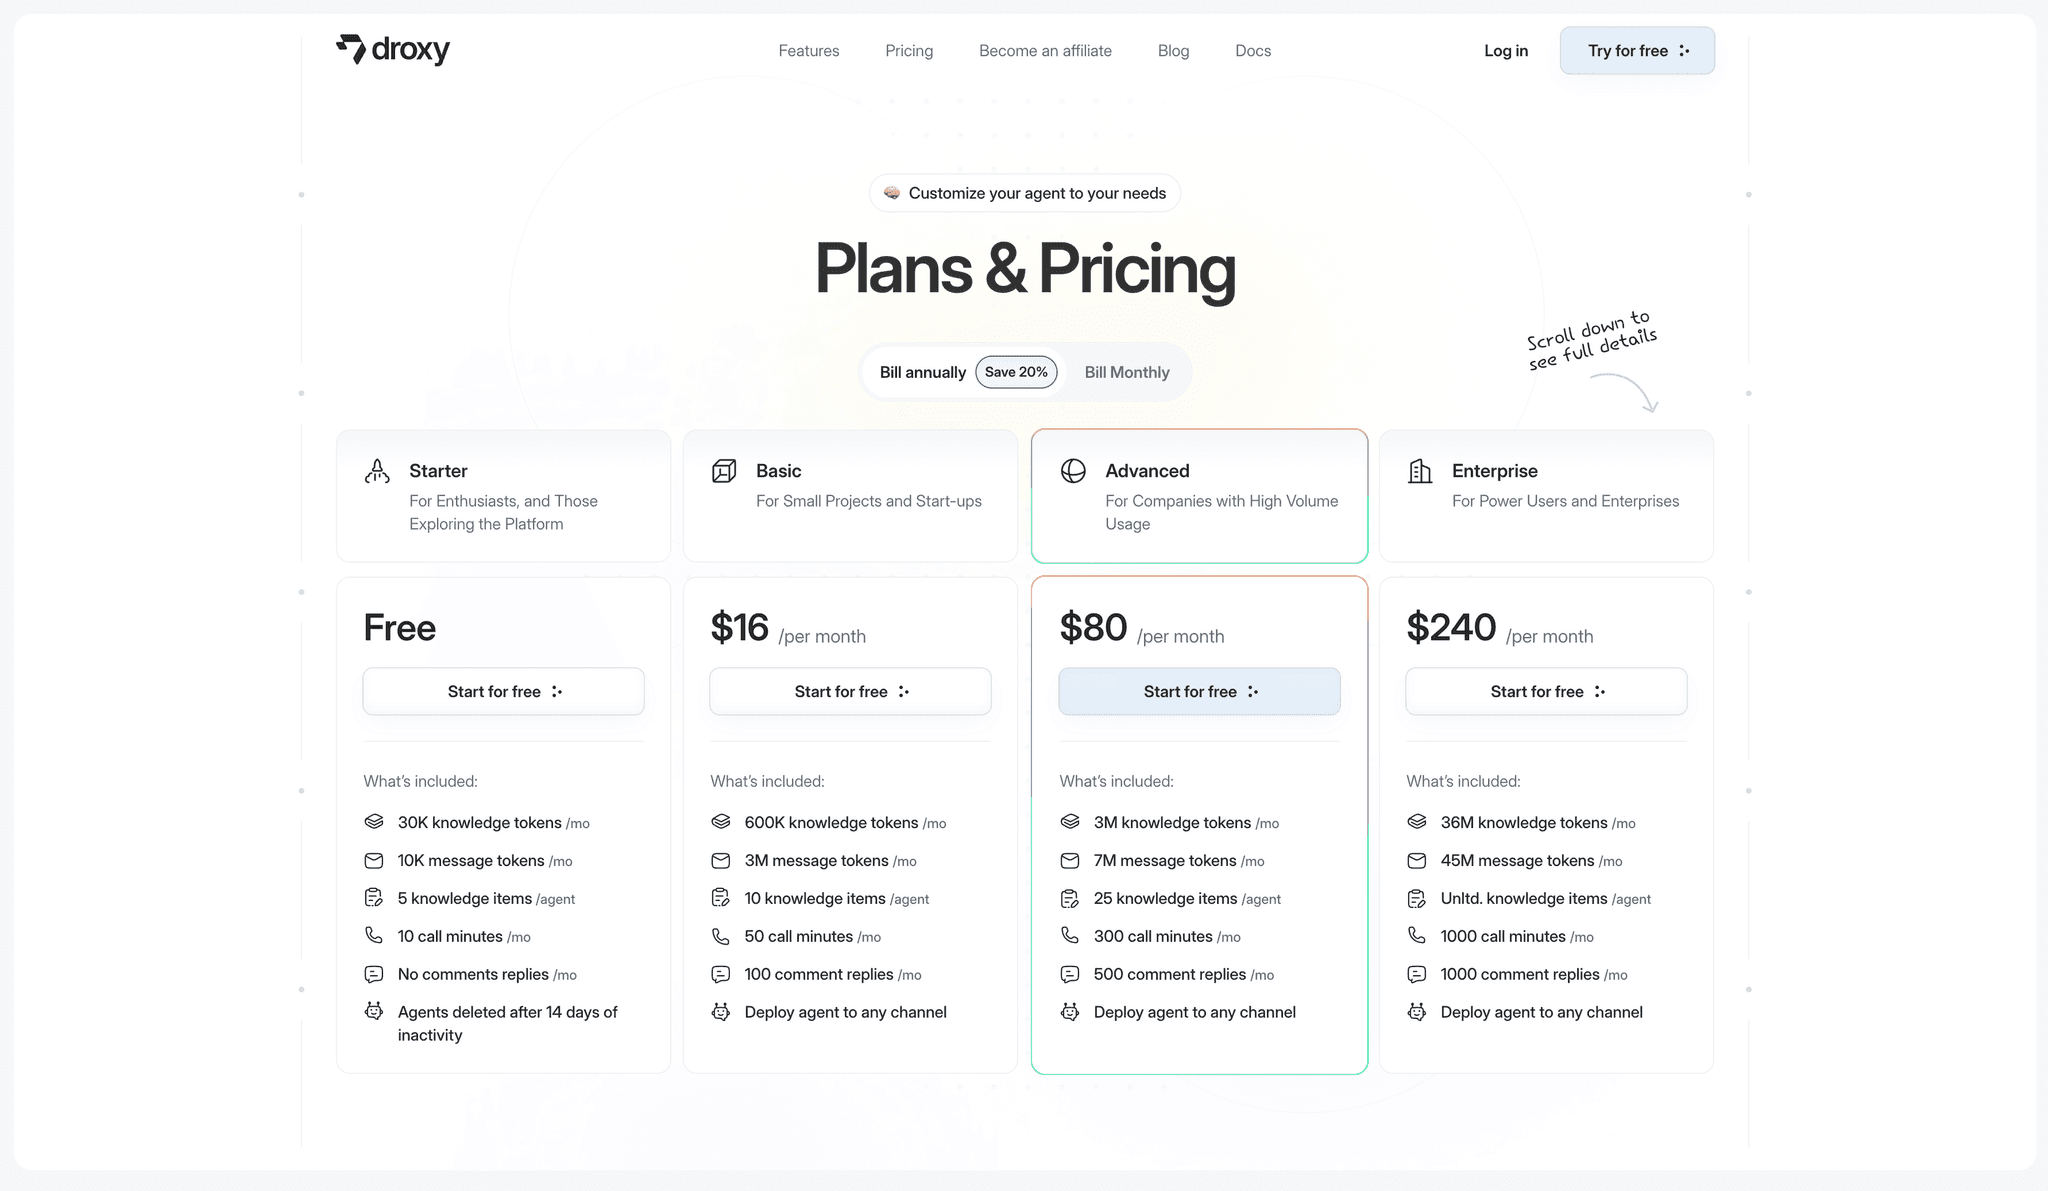The height and width of the screenshot is (1191, 2048).
Task: Click the Try for free button
Action: [x=1637, y=51]
